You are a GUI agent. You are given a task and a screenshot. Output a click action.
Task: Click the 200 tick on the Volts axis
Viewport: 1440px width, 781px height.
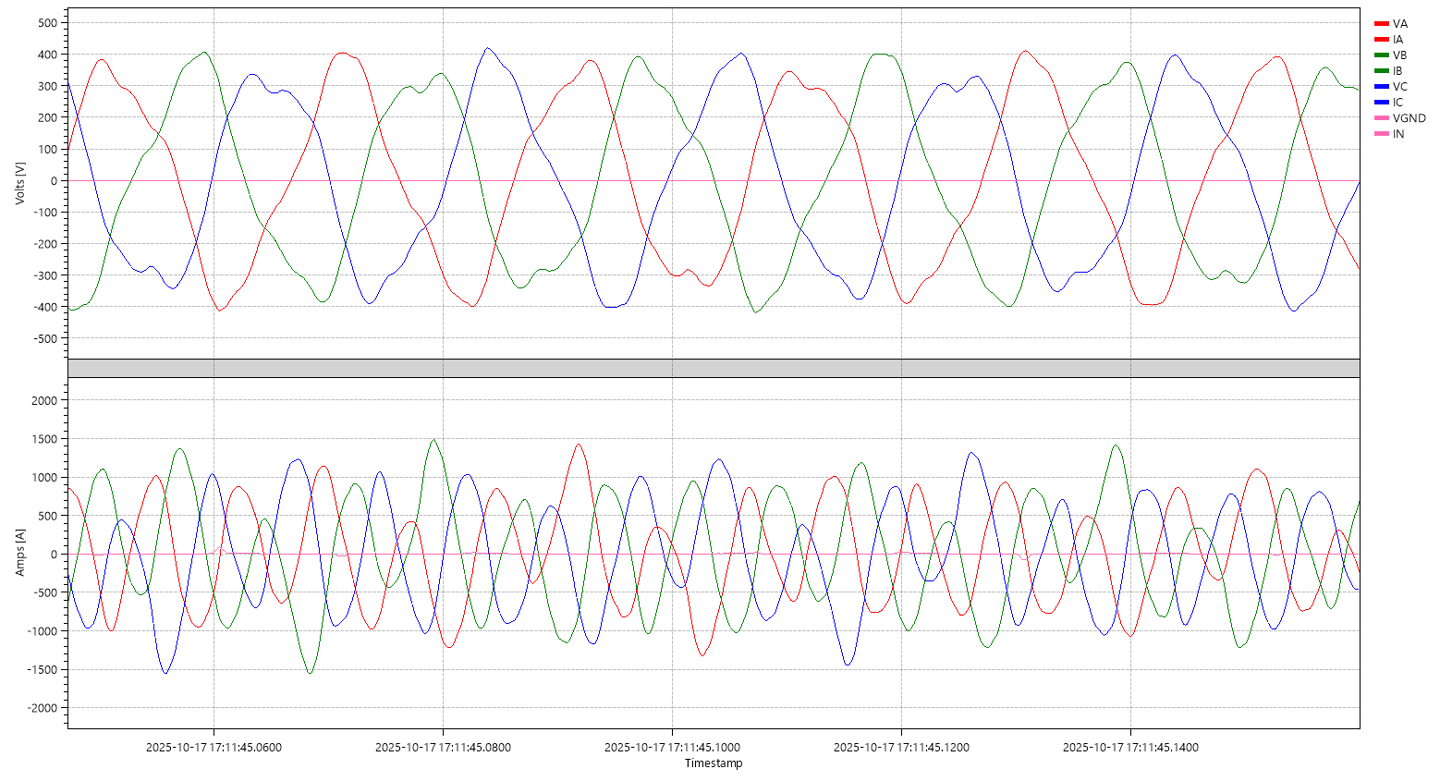[x=49, y=117]
